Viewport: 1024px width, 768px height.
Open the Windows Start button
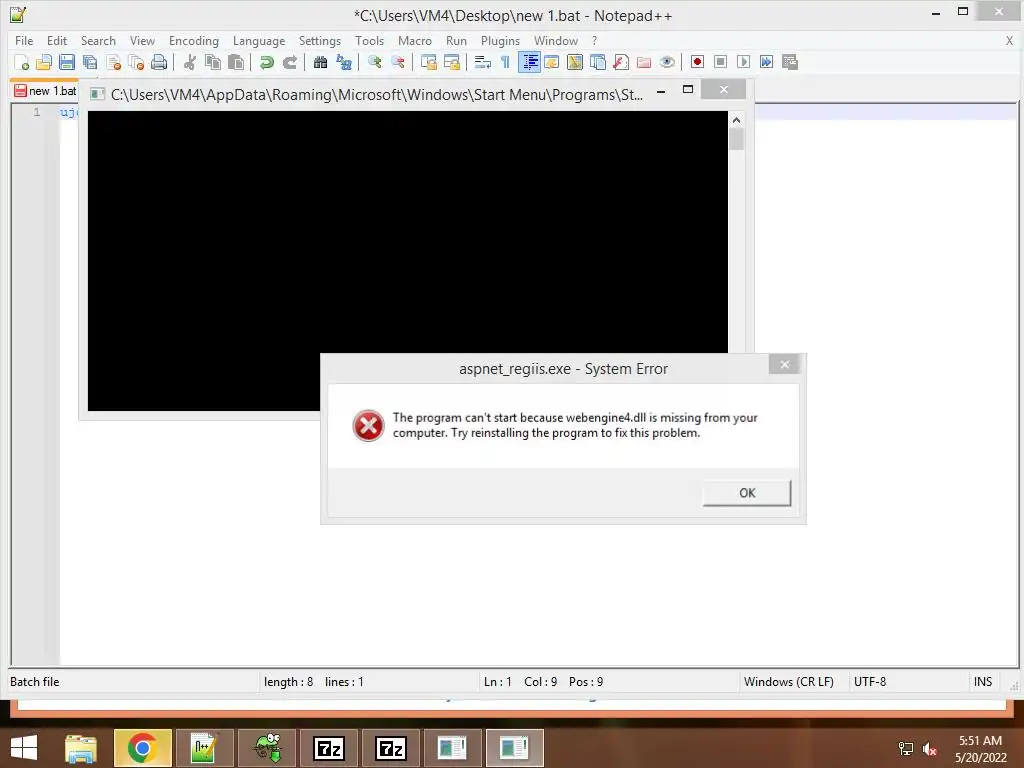24,748
